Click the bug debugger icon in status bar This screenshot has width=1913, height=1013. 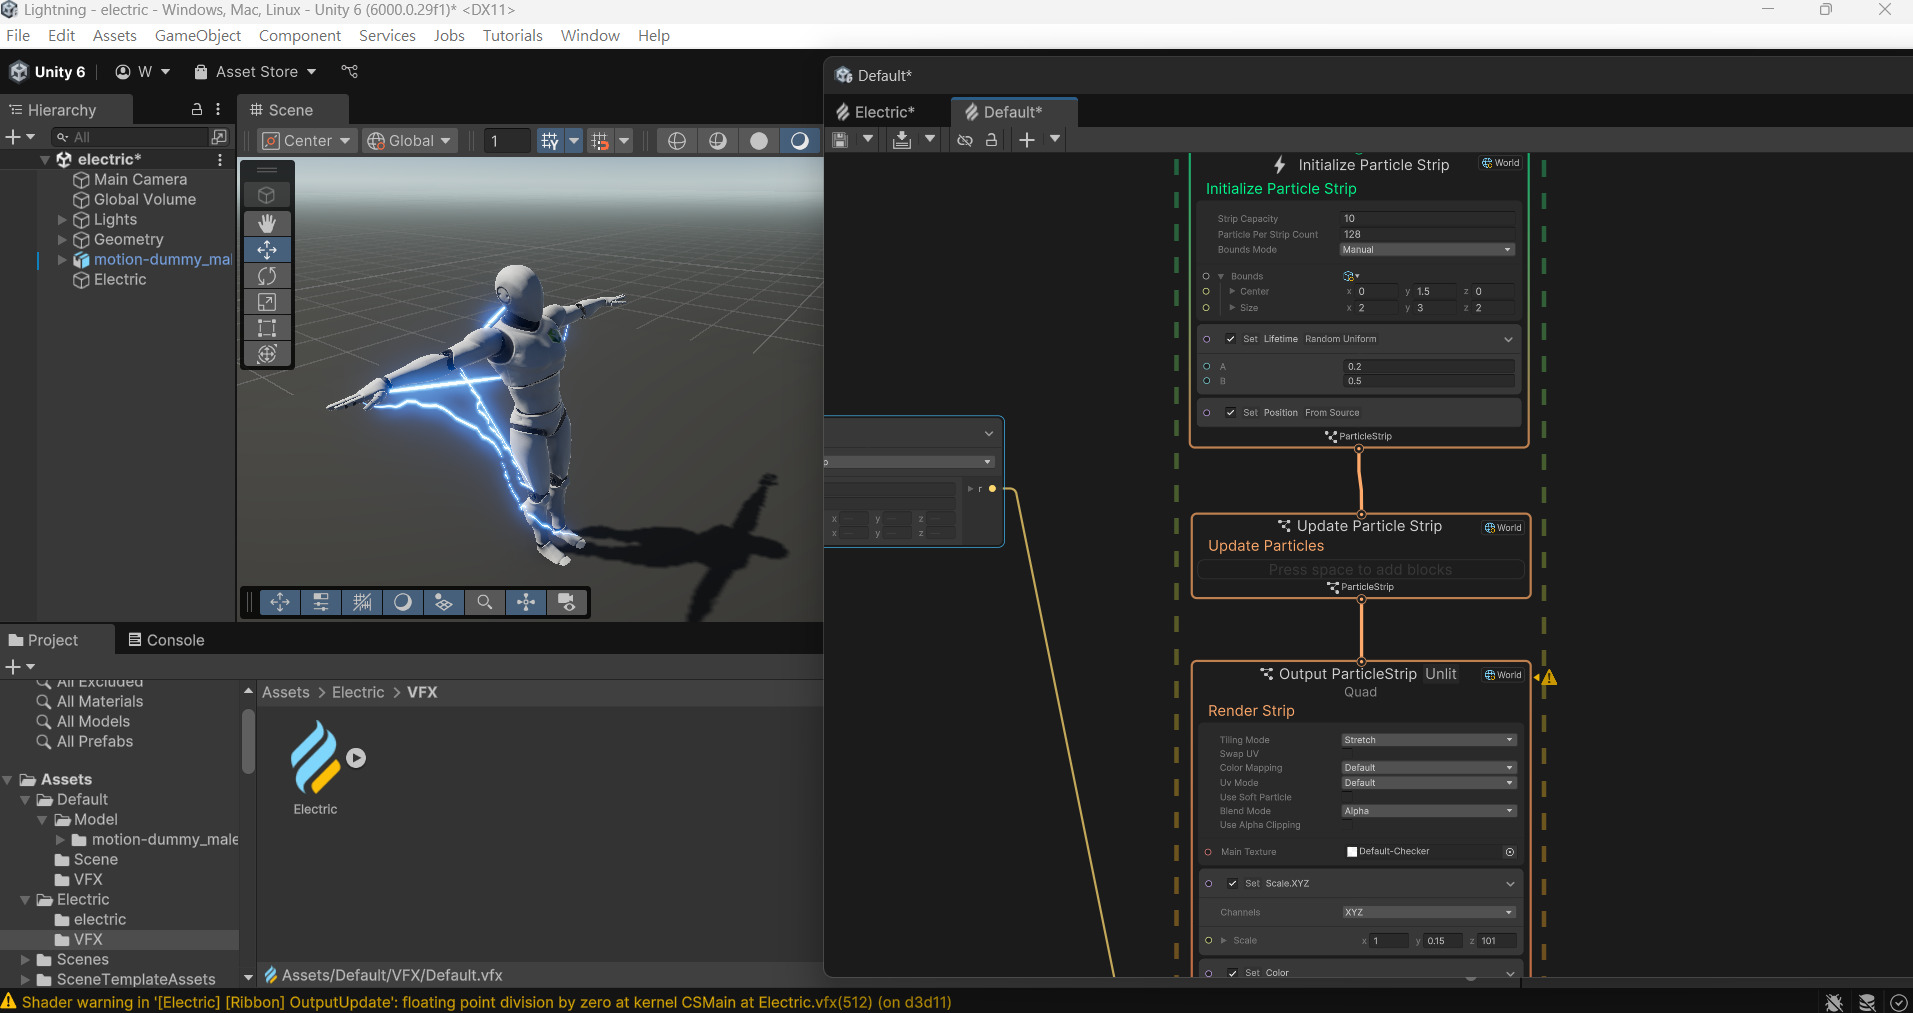click(1834, 1002)
